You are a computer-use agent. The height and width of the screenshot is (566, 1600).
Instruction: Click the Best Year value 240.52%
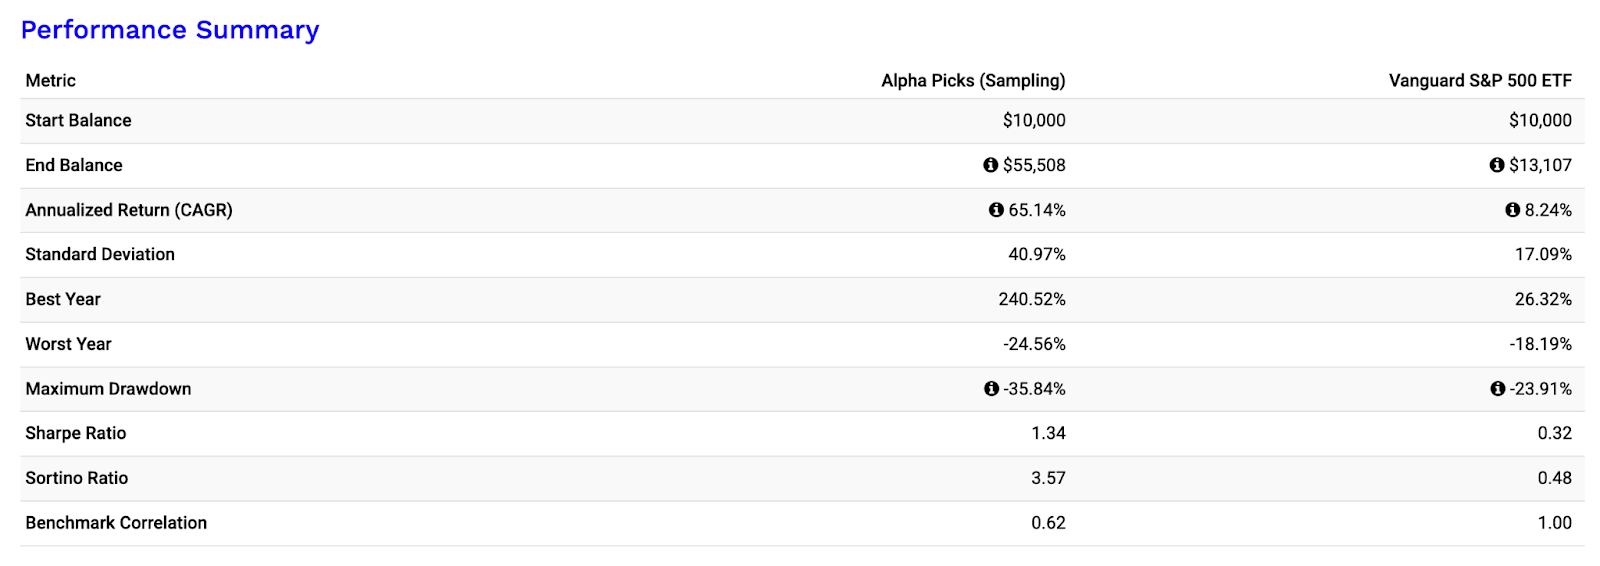click(x=1032, y=299)
